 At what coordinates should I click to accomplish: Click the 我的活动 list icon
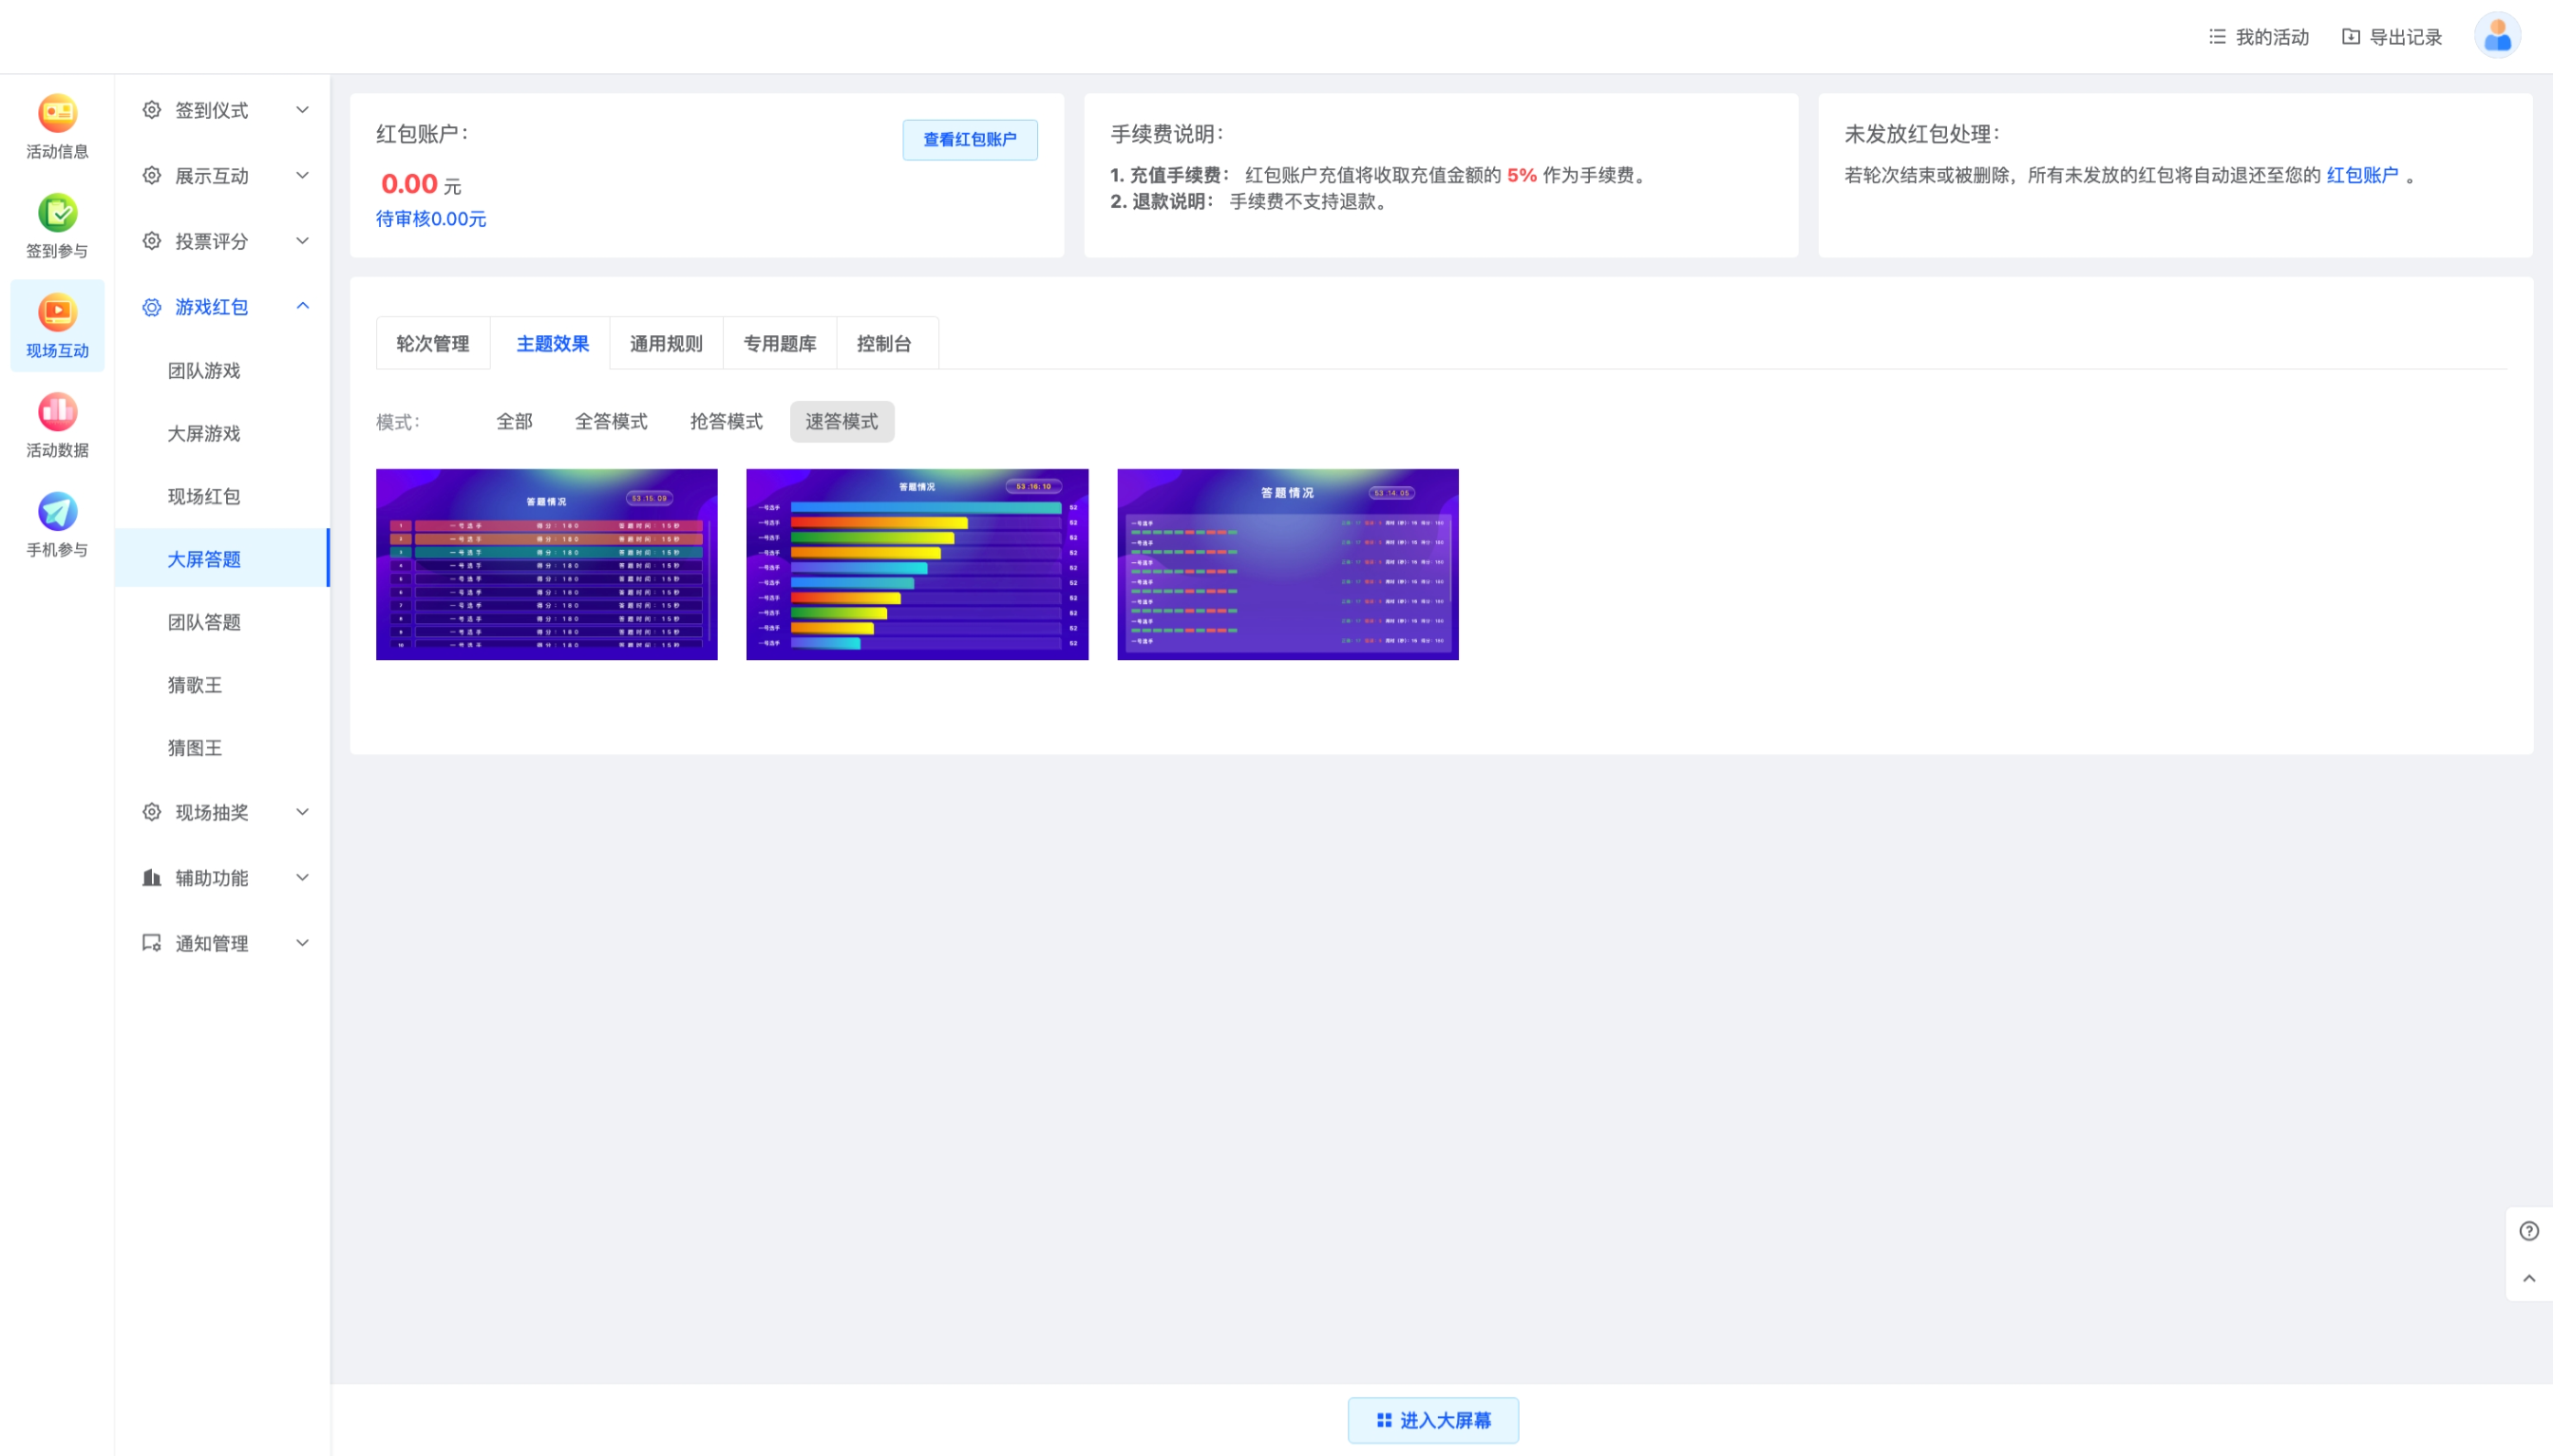click(x=2217, y=37)
